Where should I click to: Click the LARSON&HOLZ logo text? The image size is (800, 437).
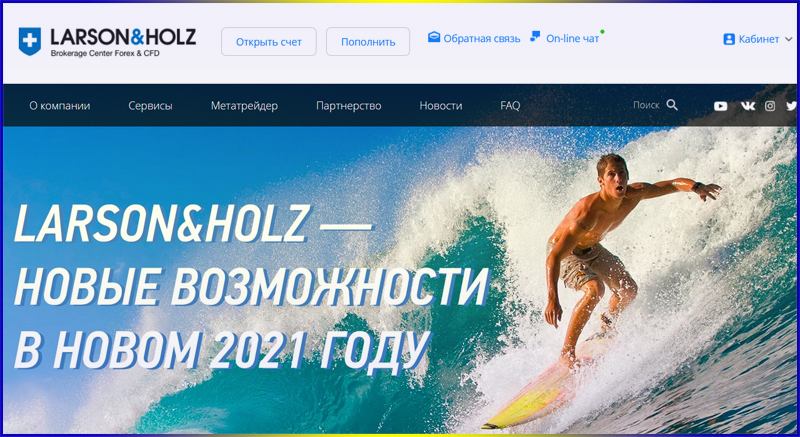click(x=123, y=37)
